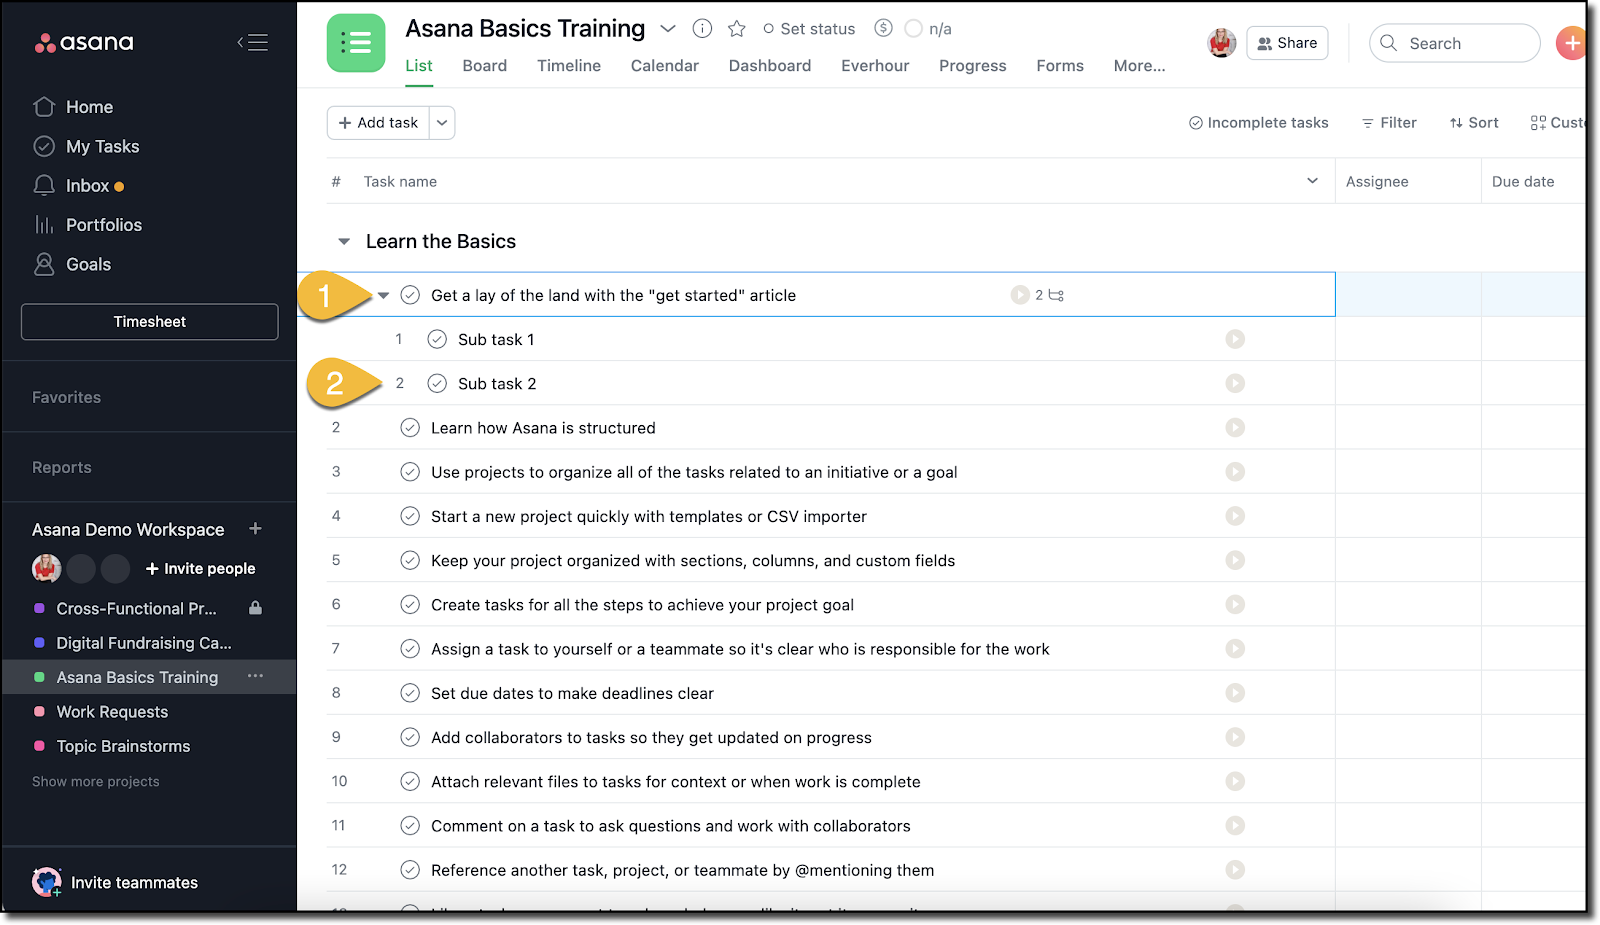Click Invite people in workspace
This screenshot has width=1600, height=925.
201,569
